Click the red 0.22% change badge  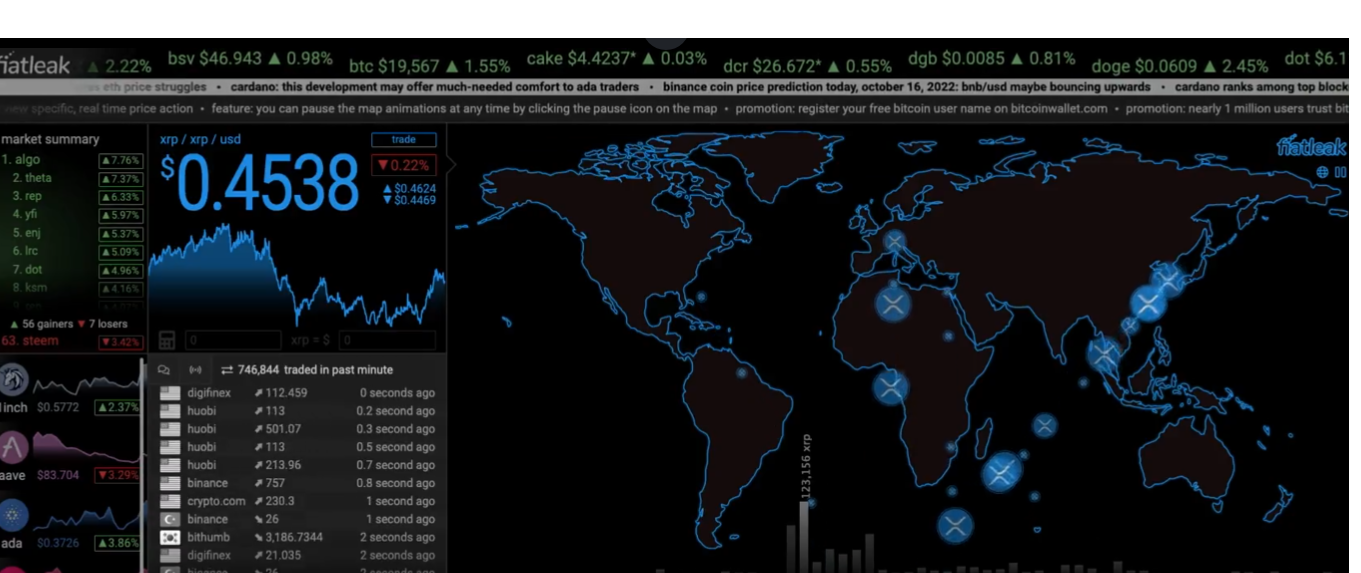(x=403, y=165)
